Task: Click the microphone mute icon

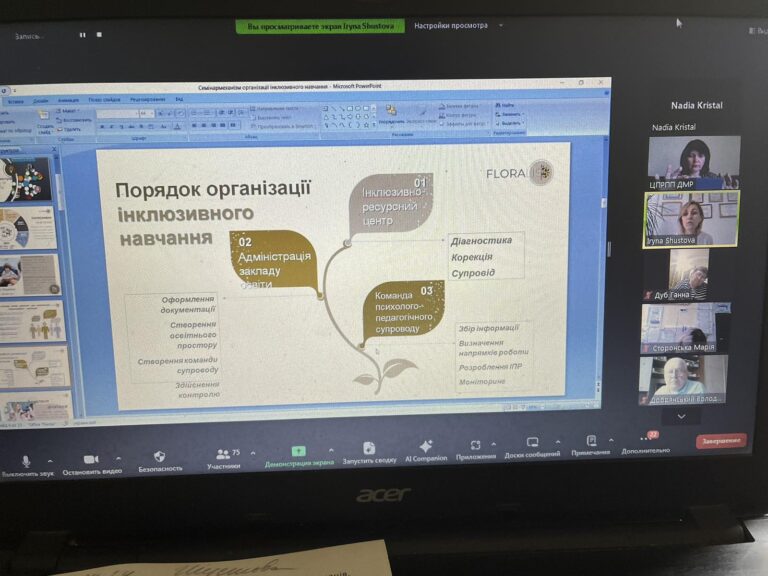Action: pos(27,459)
